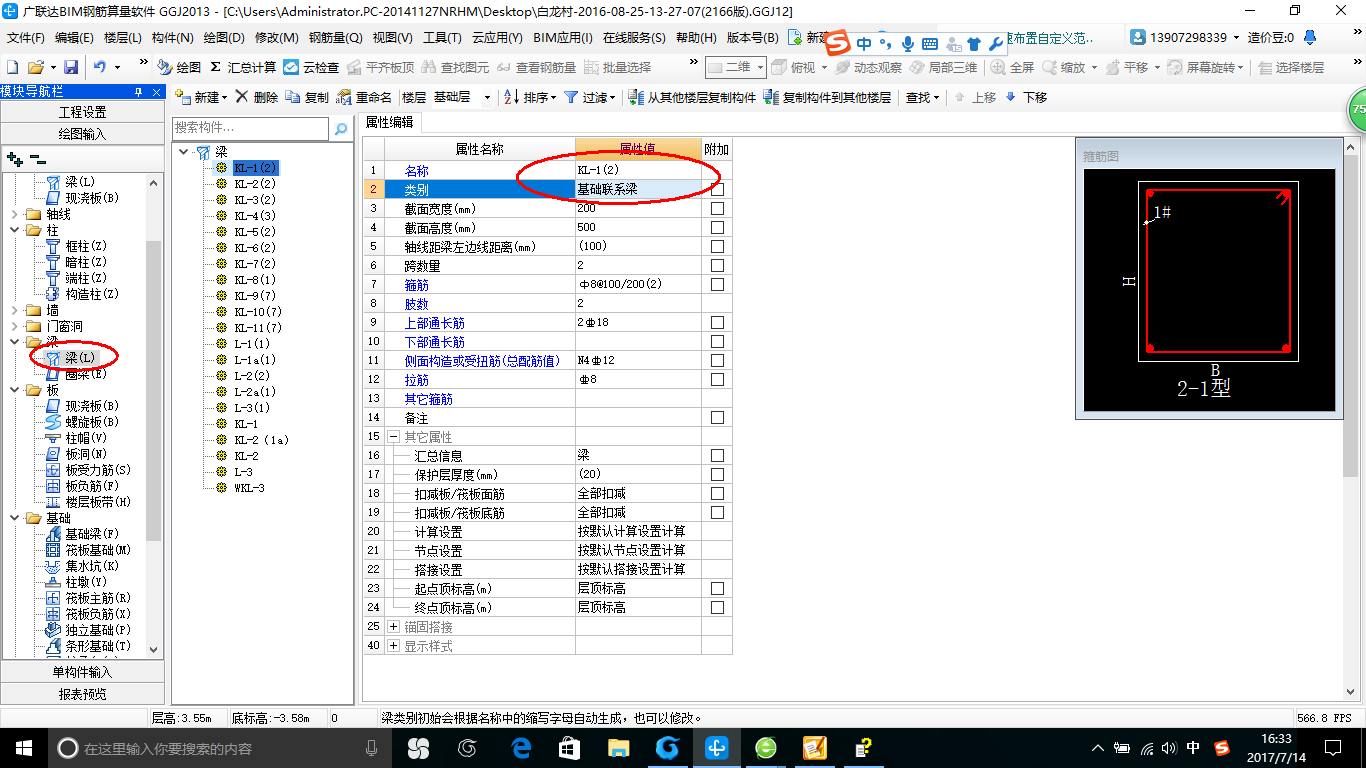This screenshot has width=1366, height=768.
Task: Toggle 附加 checkbox for 截面宽度 row
Action: point(717,208)
